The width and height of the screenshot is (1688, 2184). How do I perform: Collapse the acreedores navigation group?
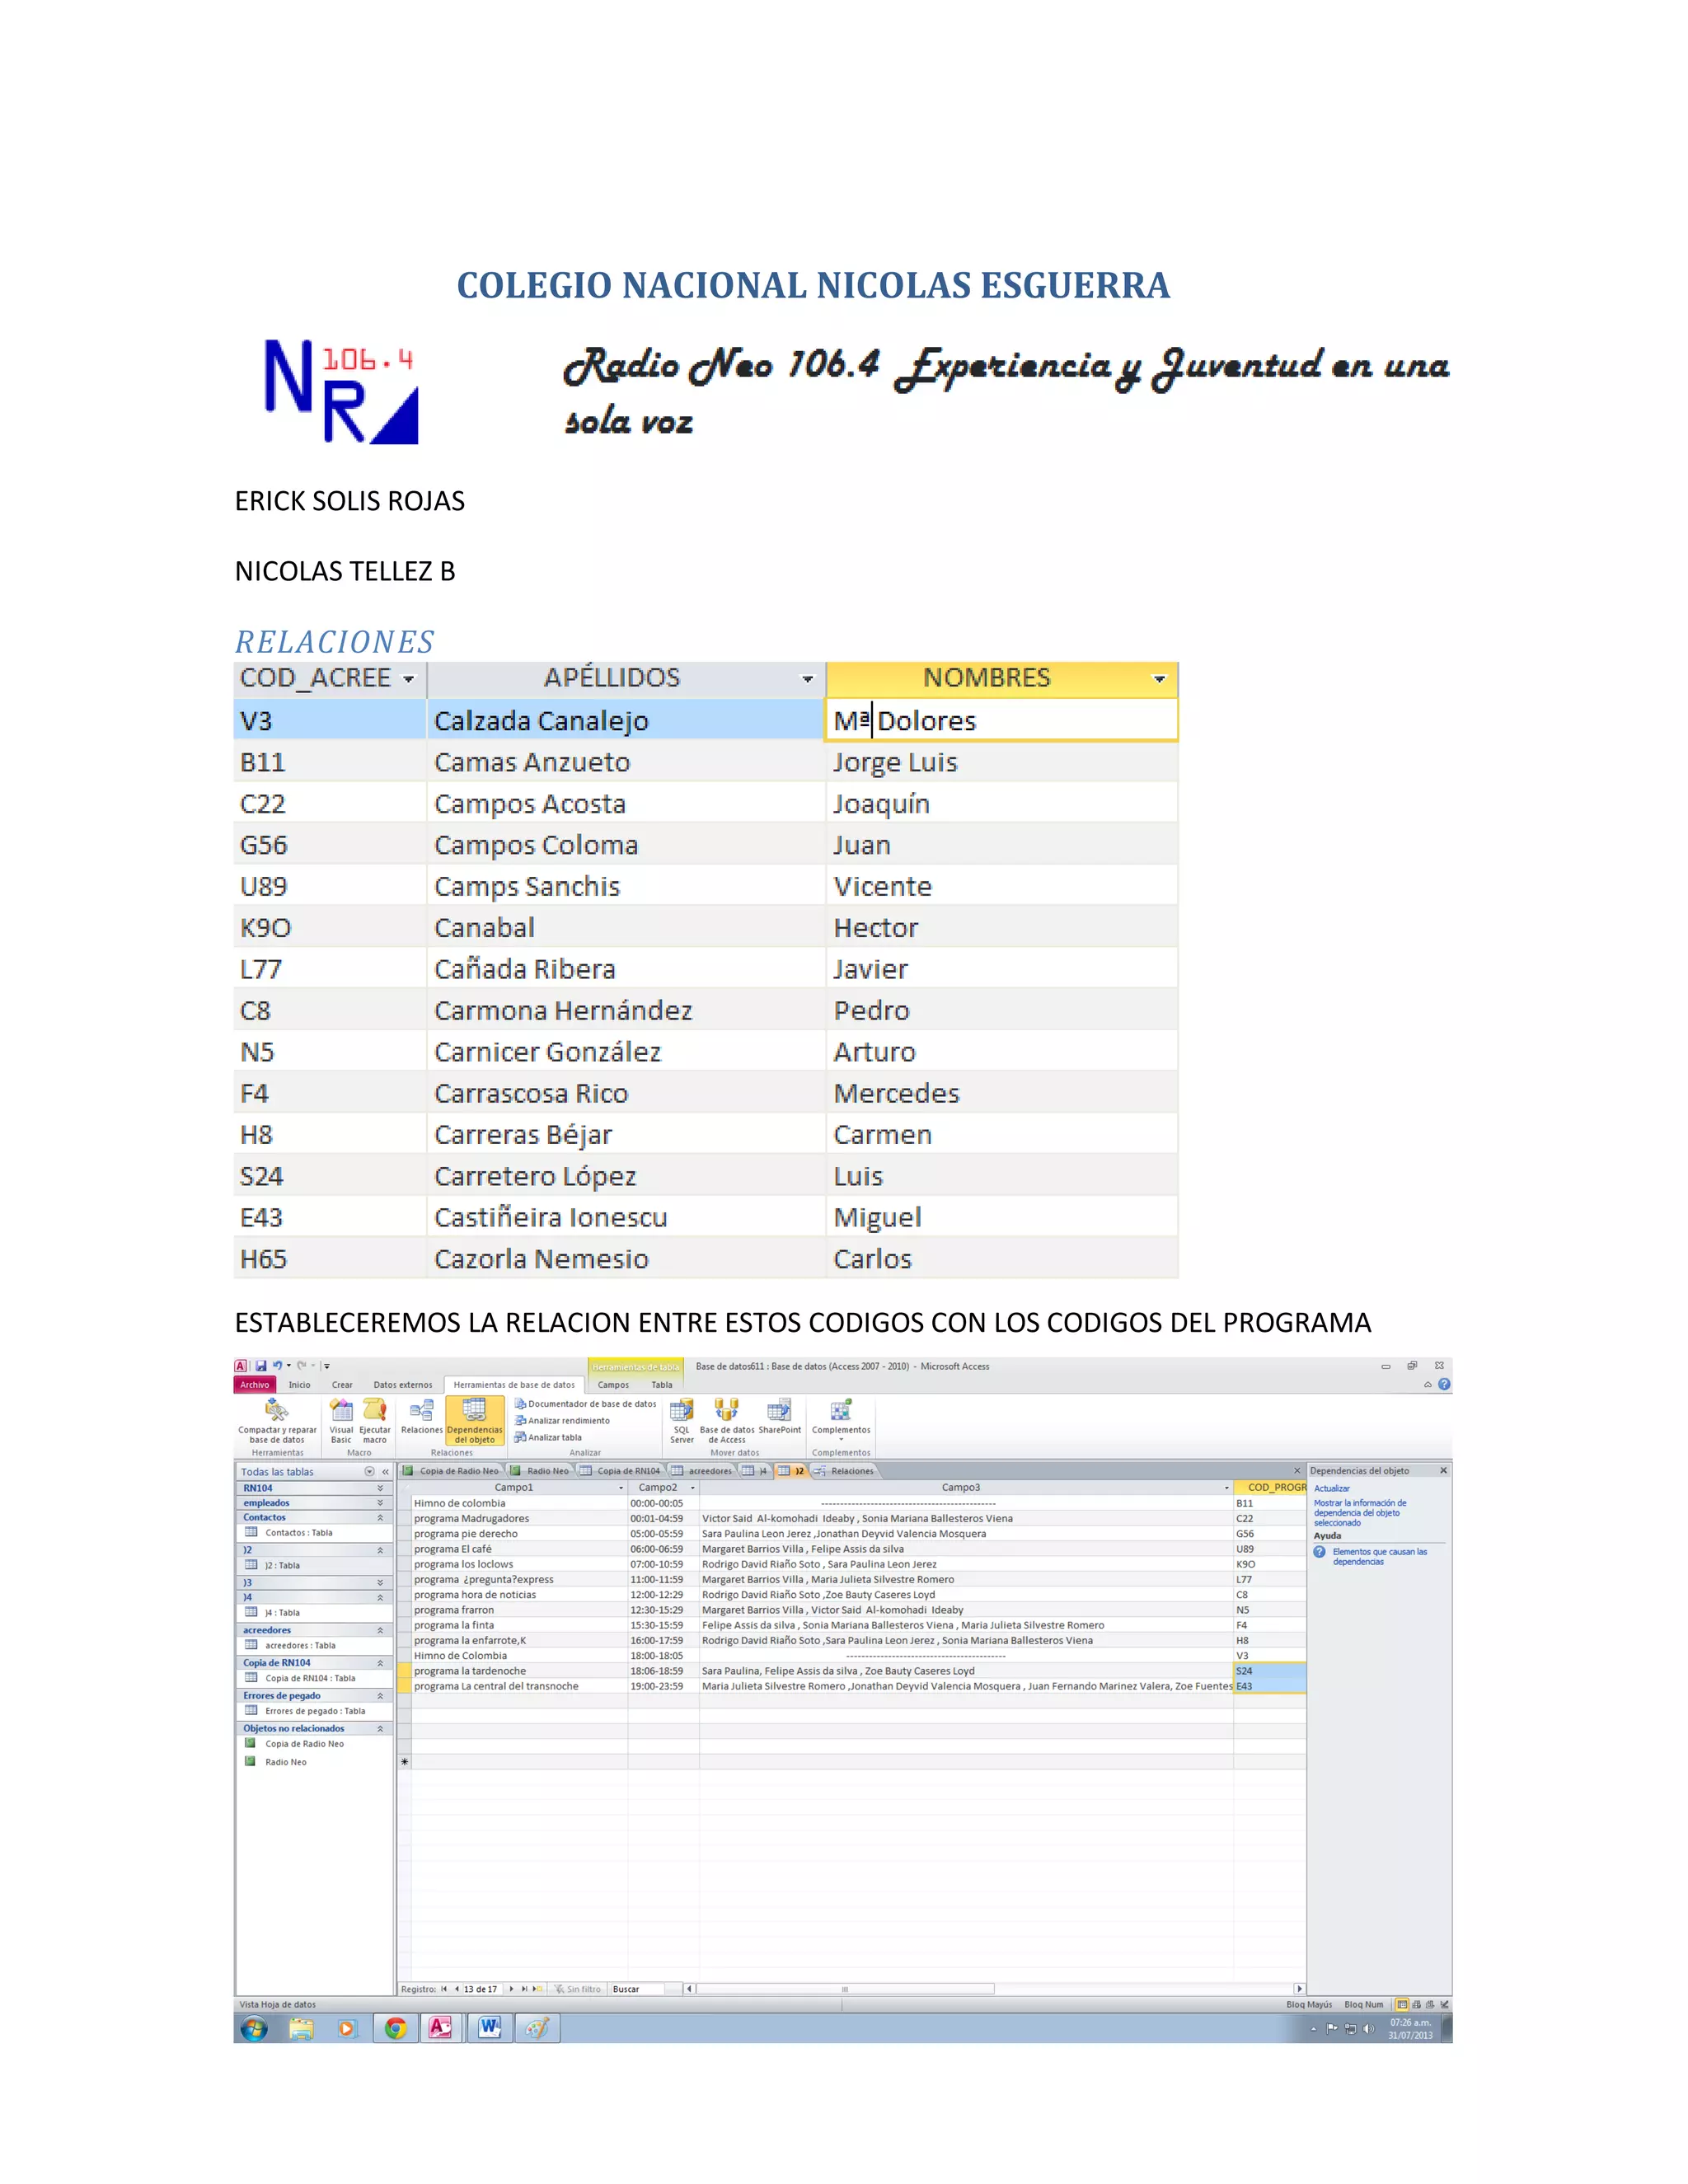[x=380, y=1630]
